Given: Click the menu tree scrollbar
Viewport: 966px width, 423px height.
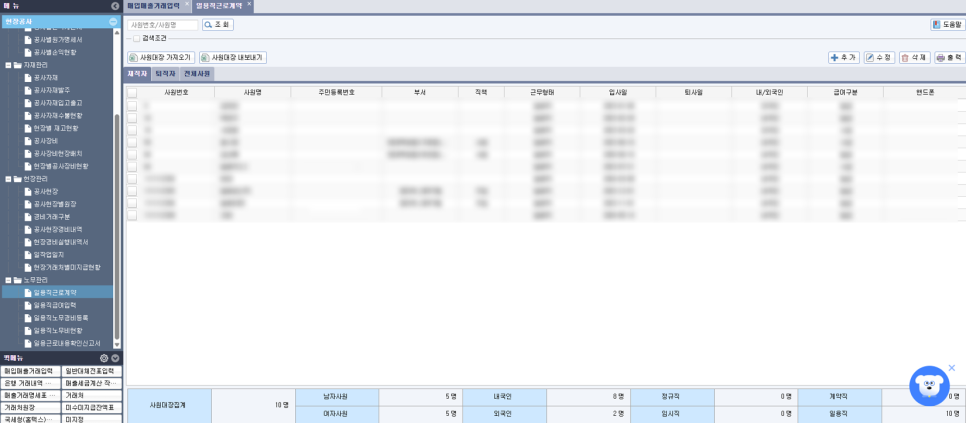Looking at the screenshot, I should click(117, 225).
